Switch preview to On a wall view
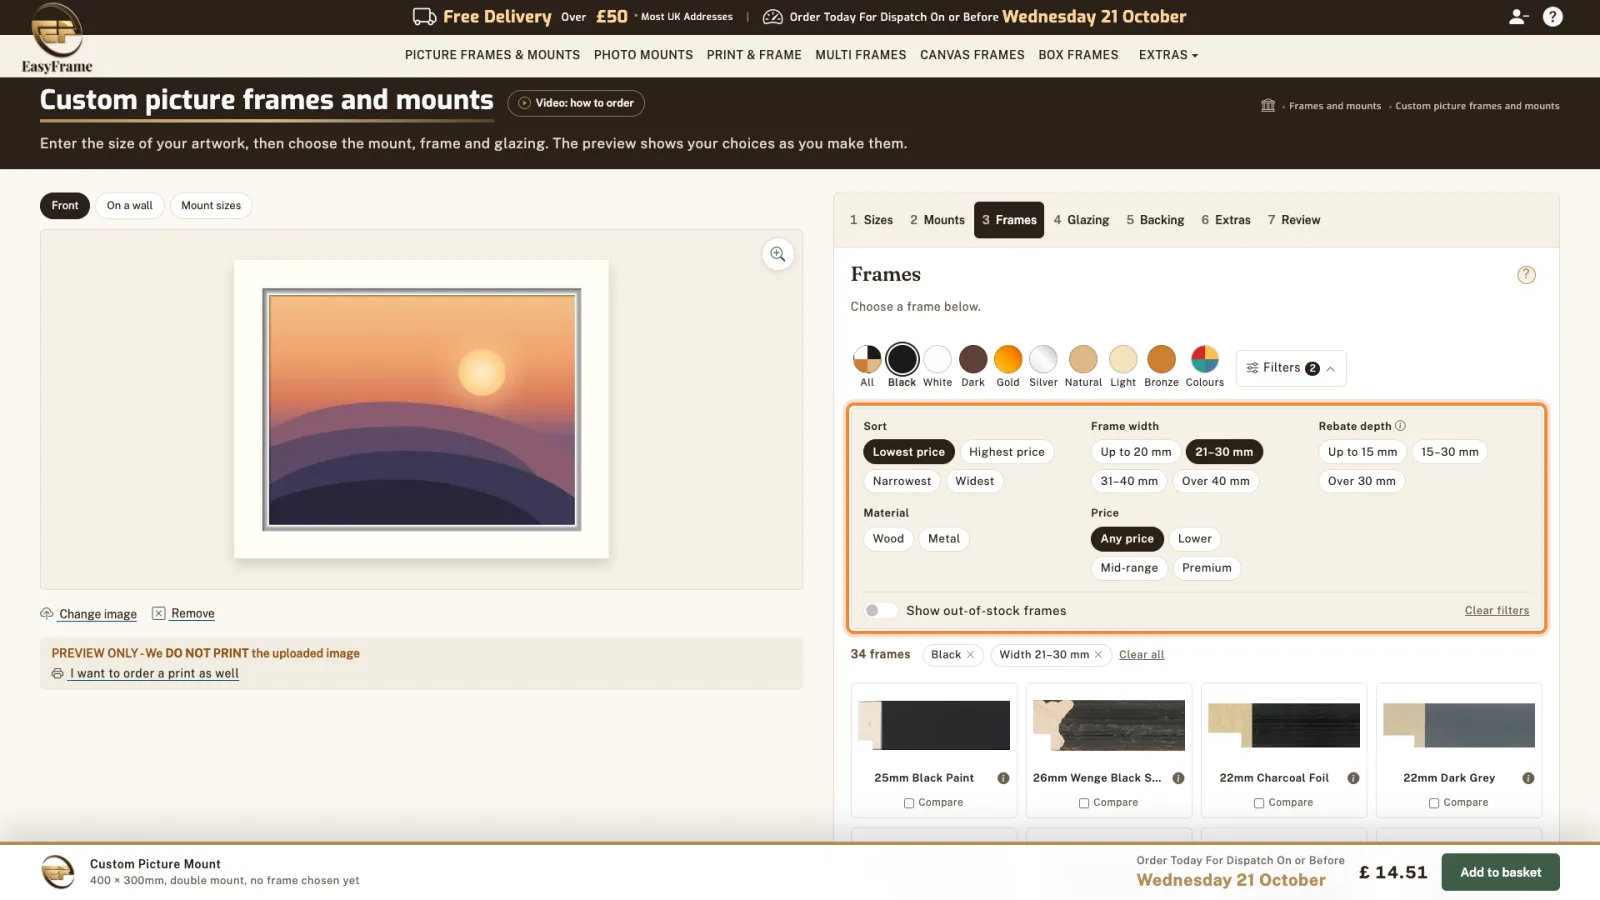The width and height of the screenshot is (1600, 900). coord(130,206)
